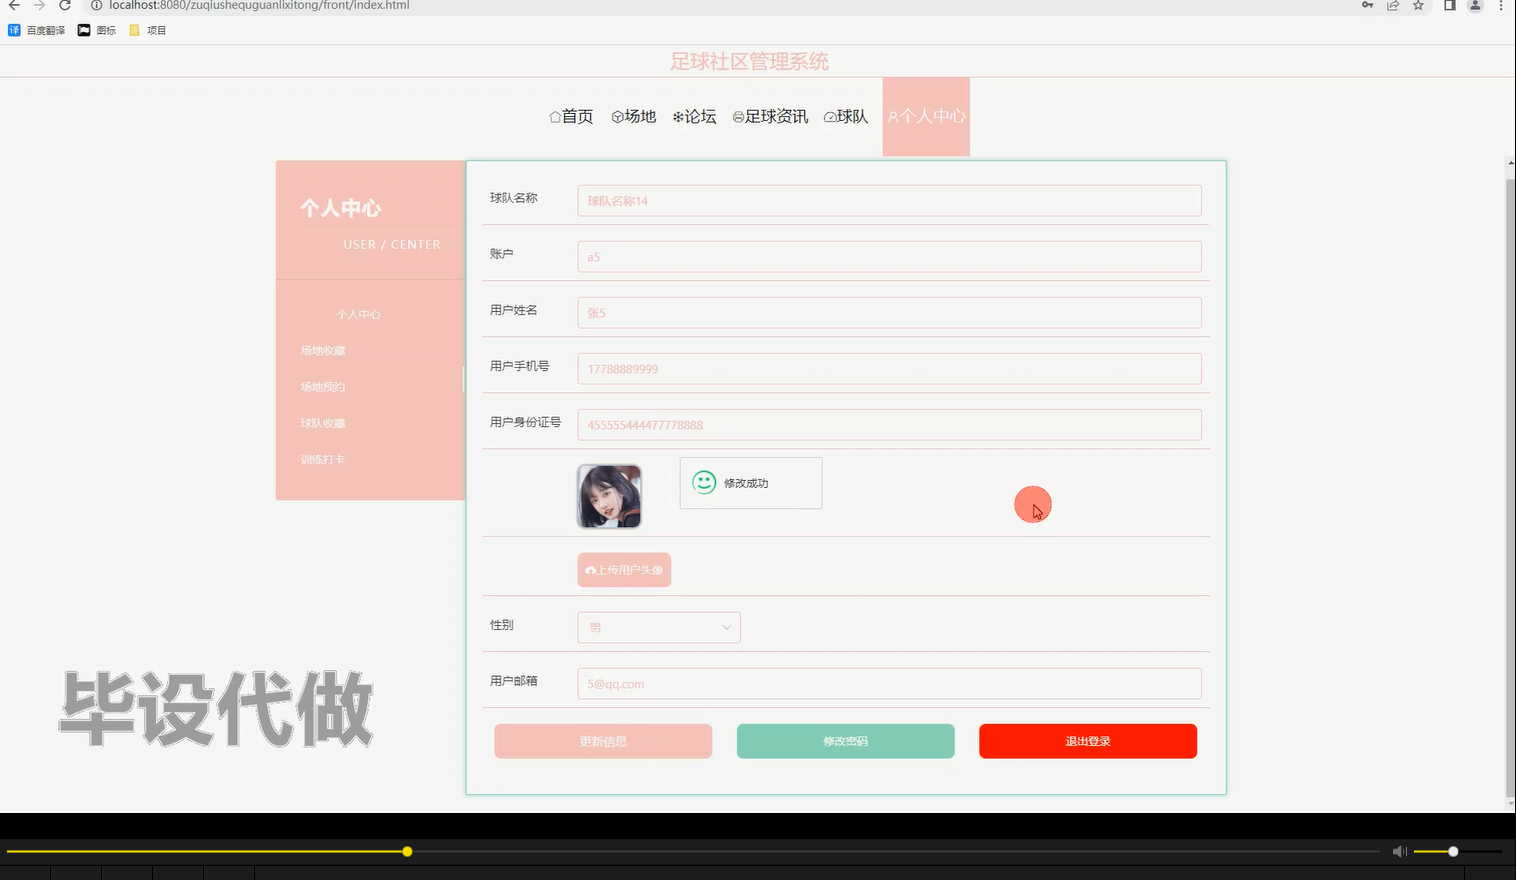Click the asterisk icon next to 论坛
This screenshot has height=880, width=1516.
coord(678,116)
